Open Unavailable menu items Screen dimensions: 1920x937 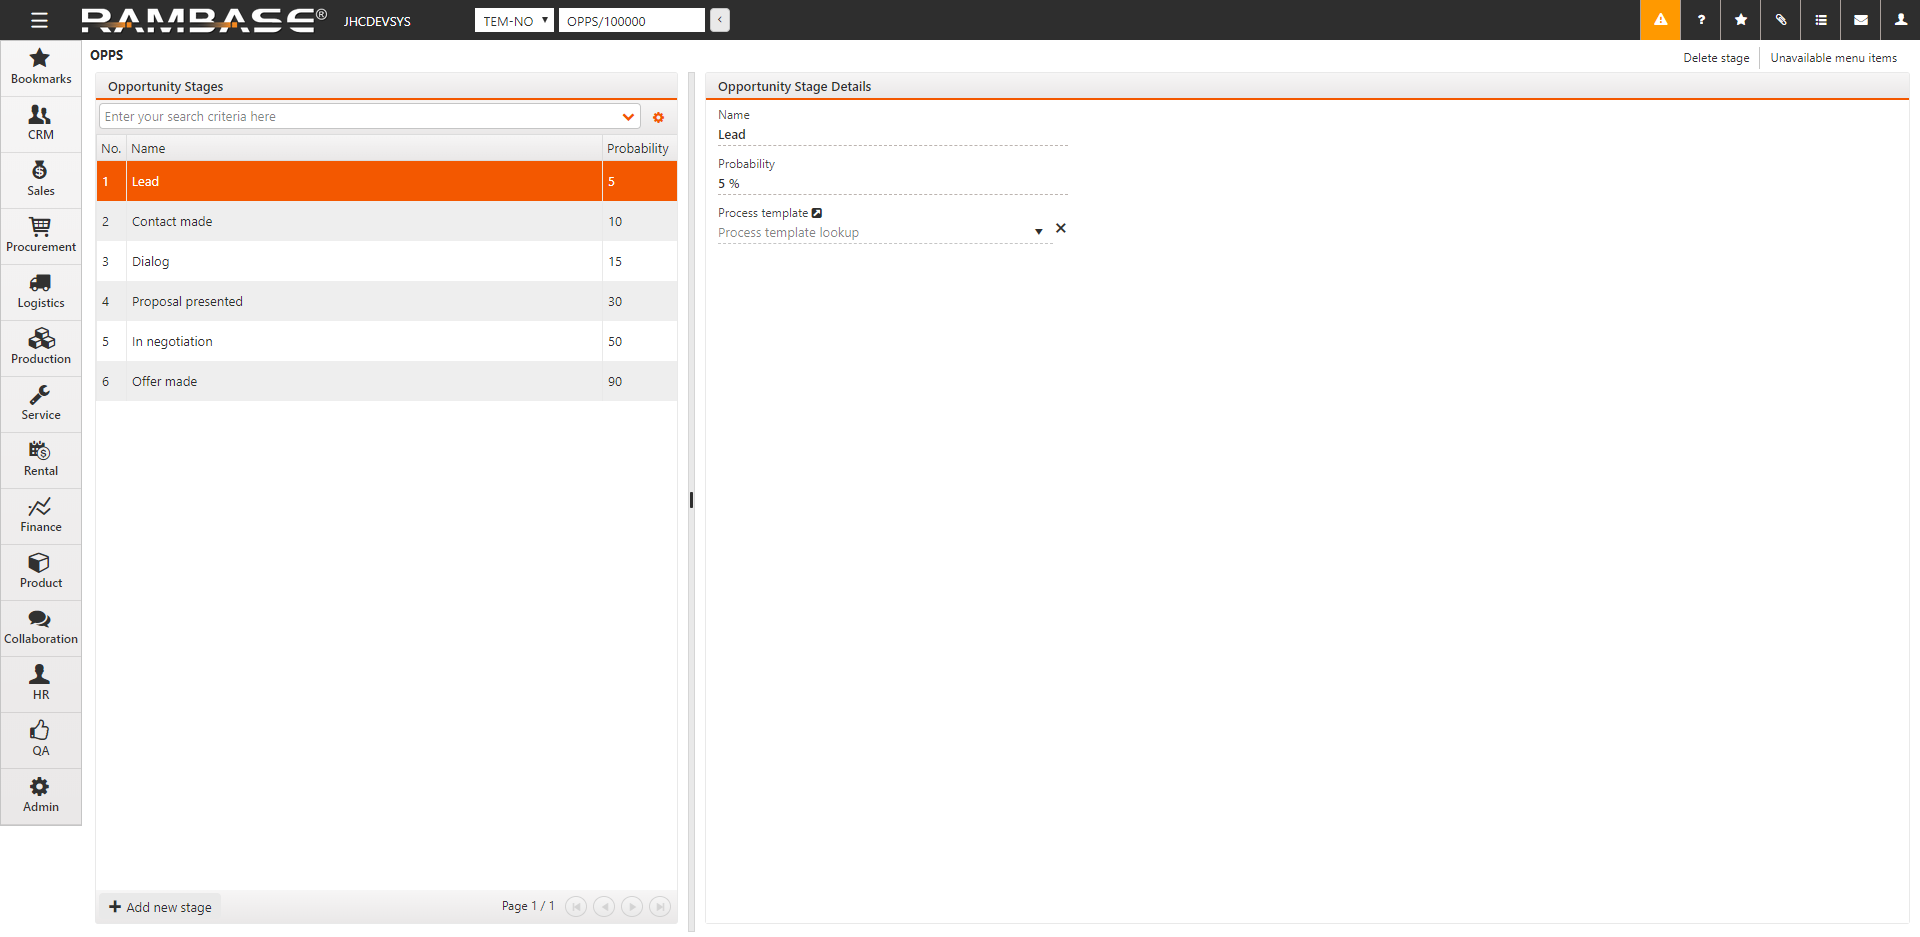(x=1833, y=58)
